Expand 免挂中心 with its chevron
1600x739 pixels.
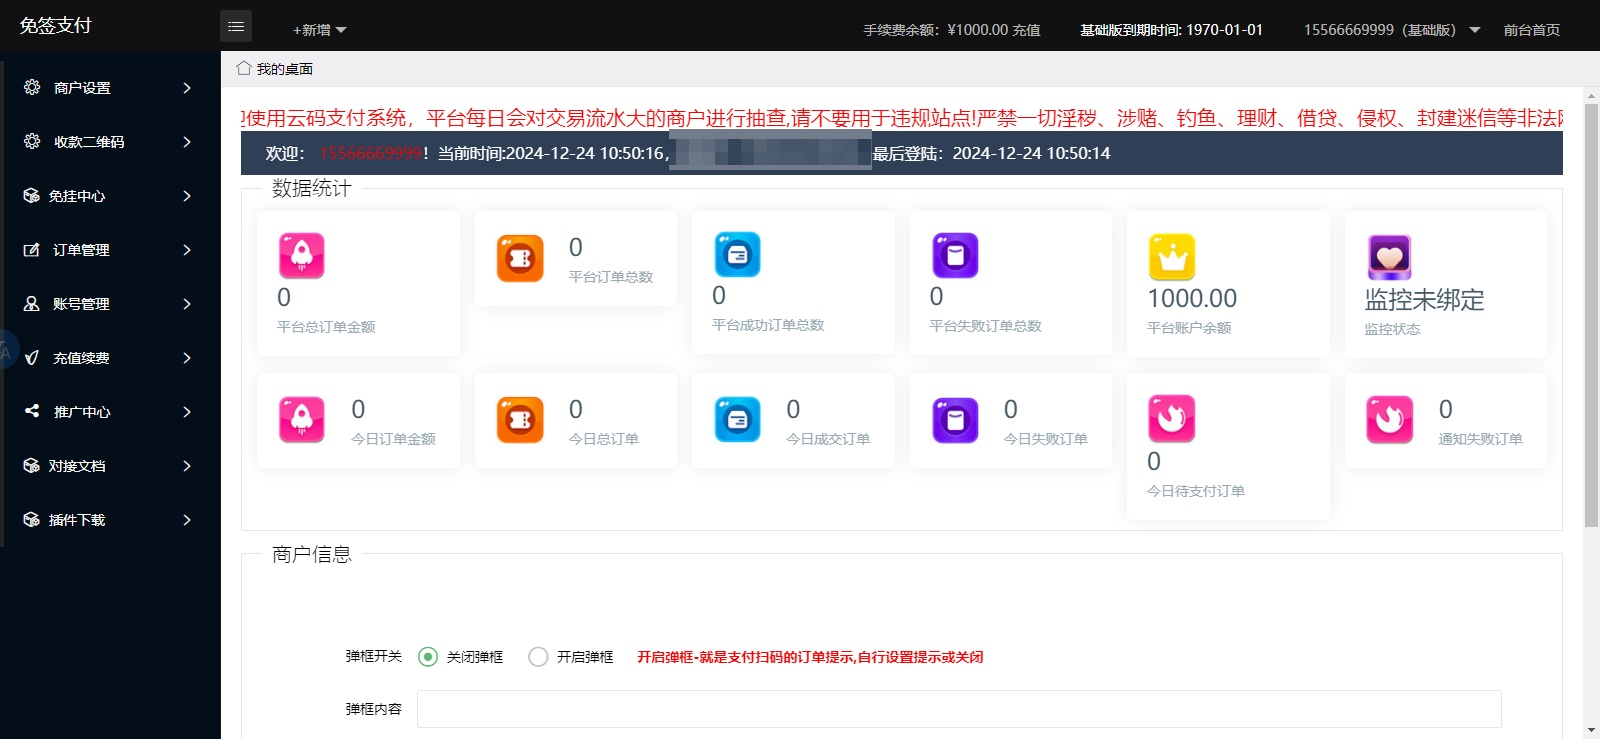pyautogui.click(x=187, y=196)
